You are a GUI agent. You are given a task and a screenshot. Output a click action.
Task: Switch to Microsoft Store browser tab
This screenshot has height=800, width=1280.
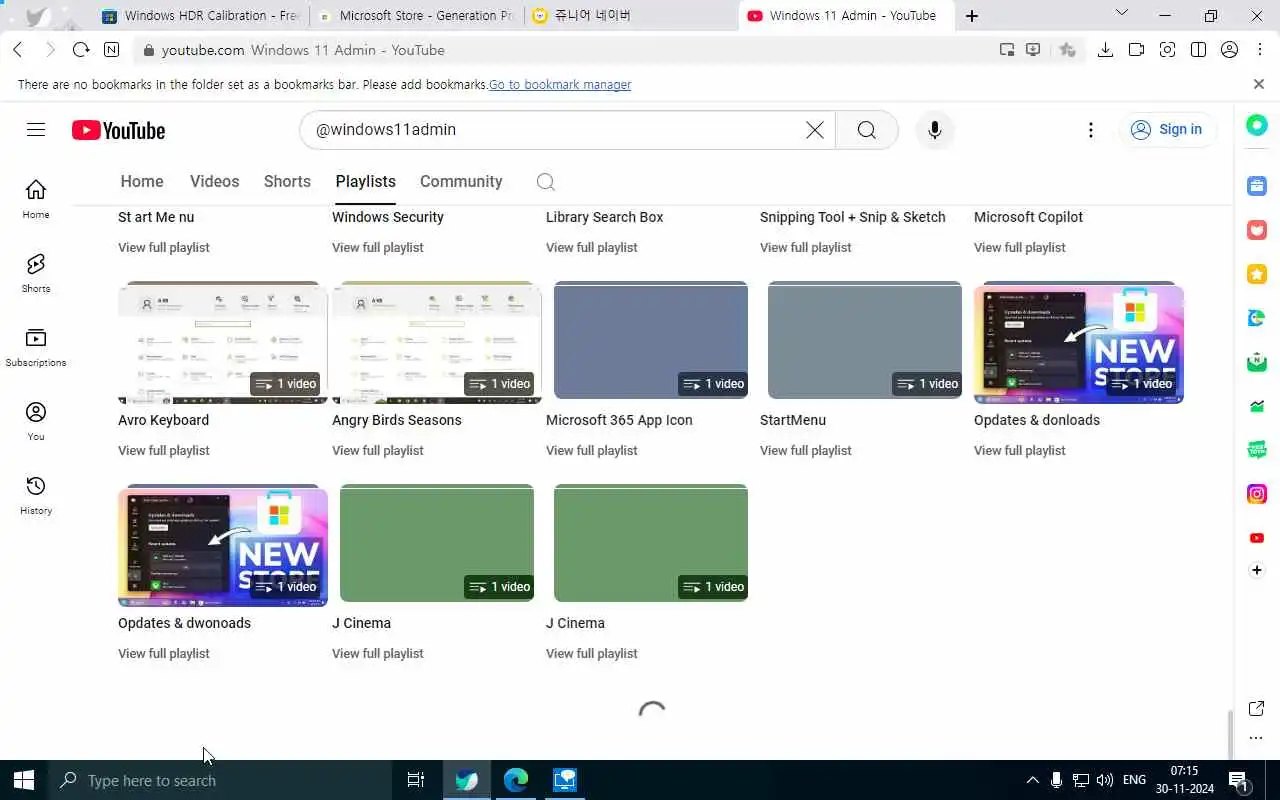tap(416, 15)
